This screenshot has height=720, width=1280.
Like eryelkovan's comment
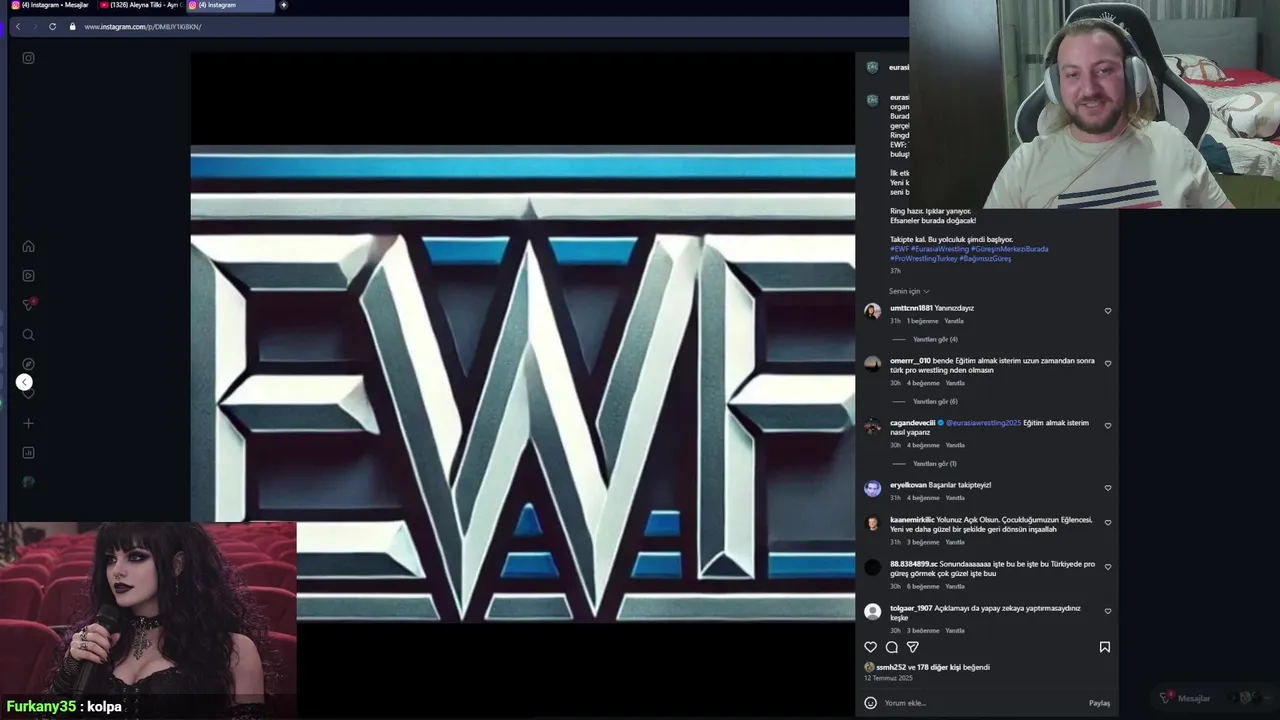[x=1107, y=488]
